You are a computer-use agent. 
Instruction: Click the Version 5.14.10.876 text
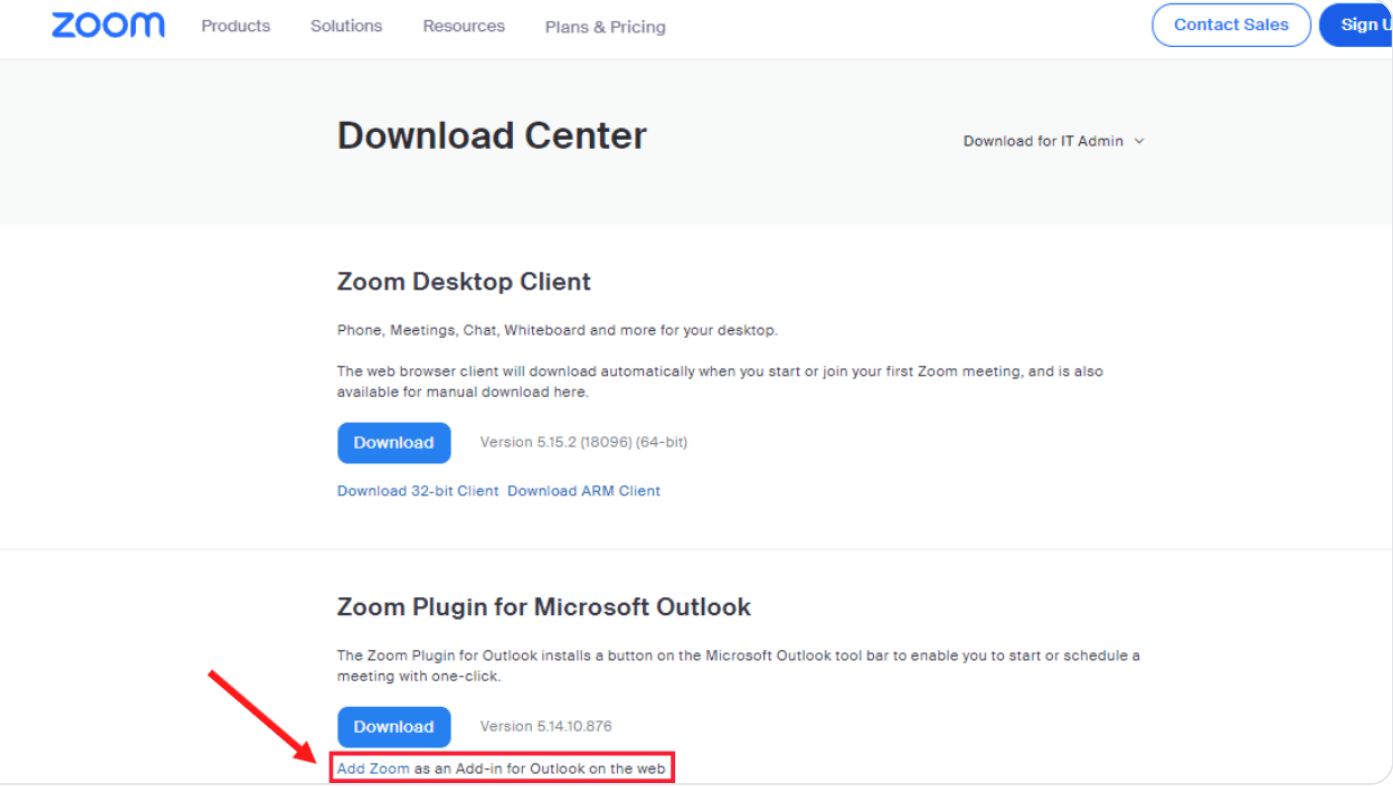[x=545, y=726]
